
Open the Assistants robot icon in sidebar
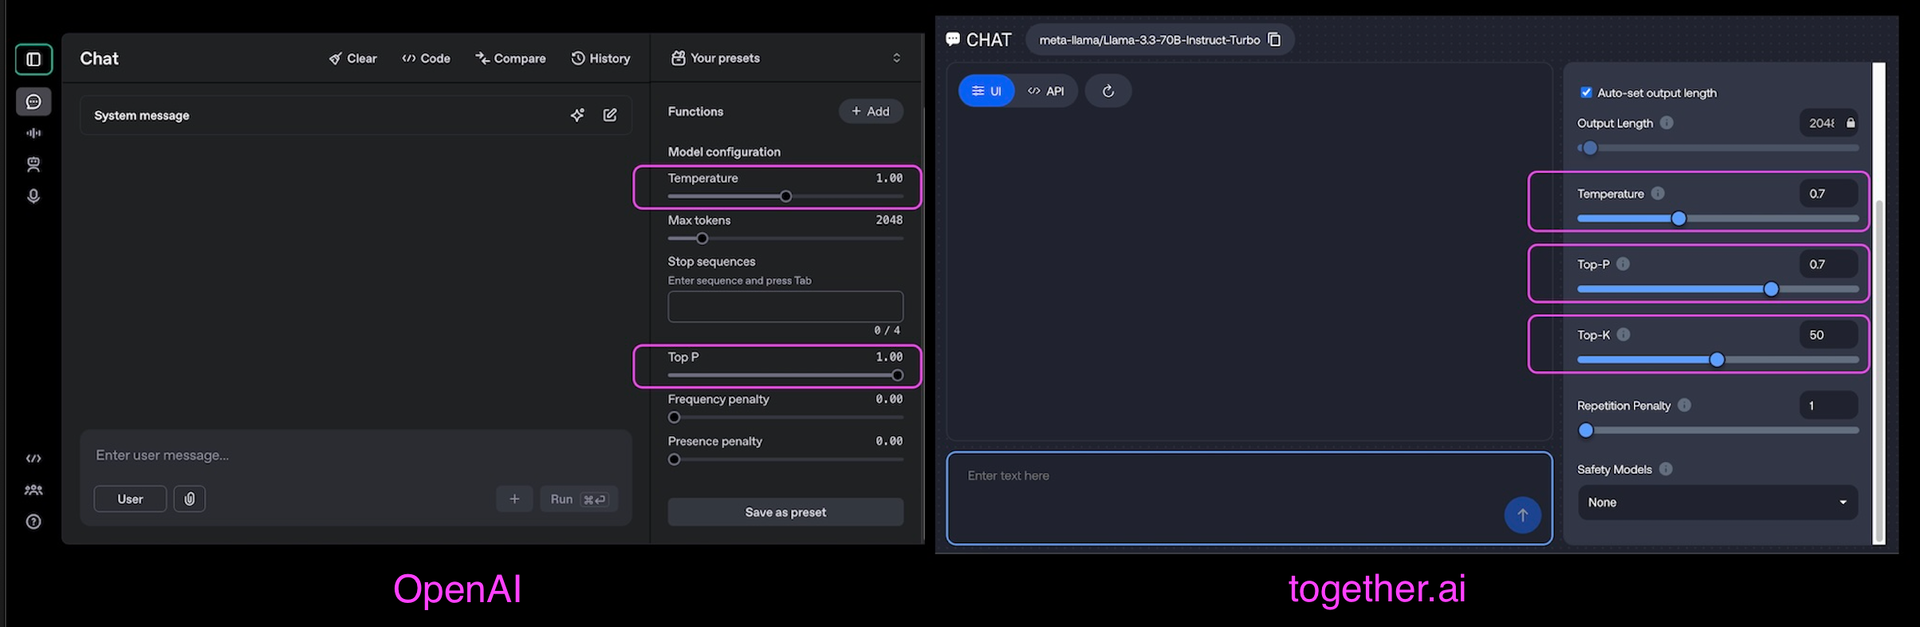33,164
